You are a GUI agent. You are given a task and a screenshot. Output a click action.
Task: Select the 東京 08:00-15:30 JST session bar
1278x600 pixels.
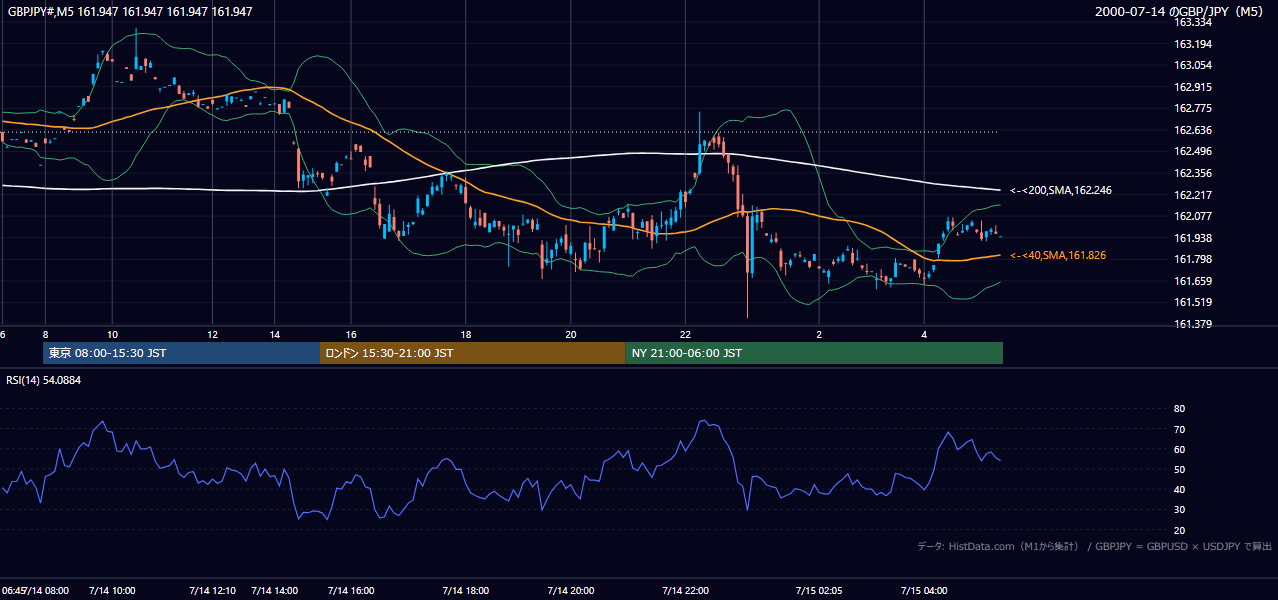click(x=181, y=353)
